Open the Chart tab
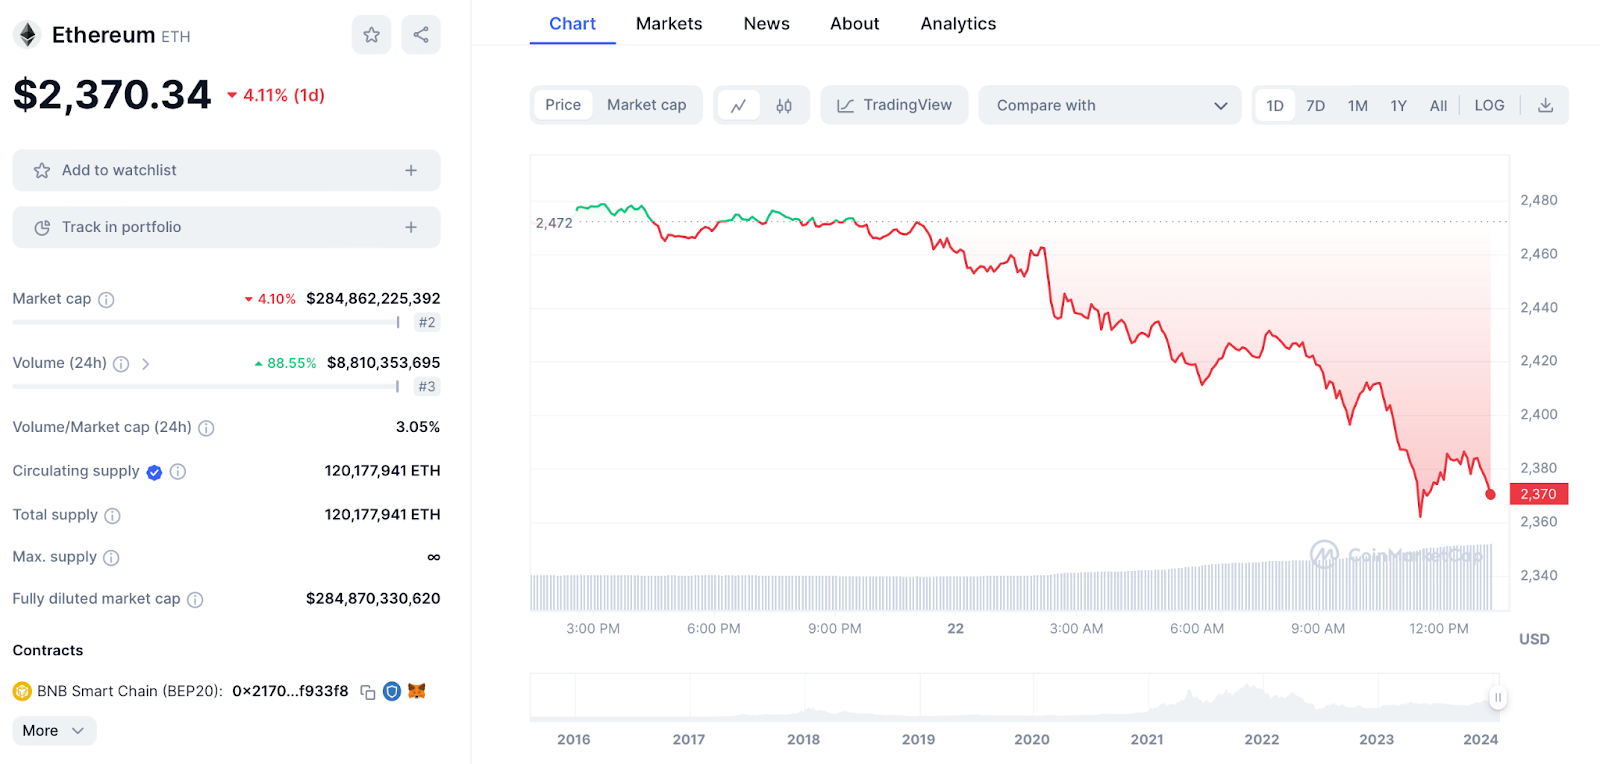The width and height of the screenshot is (1600, 764). coord(572,24)
